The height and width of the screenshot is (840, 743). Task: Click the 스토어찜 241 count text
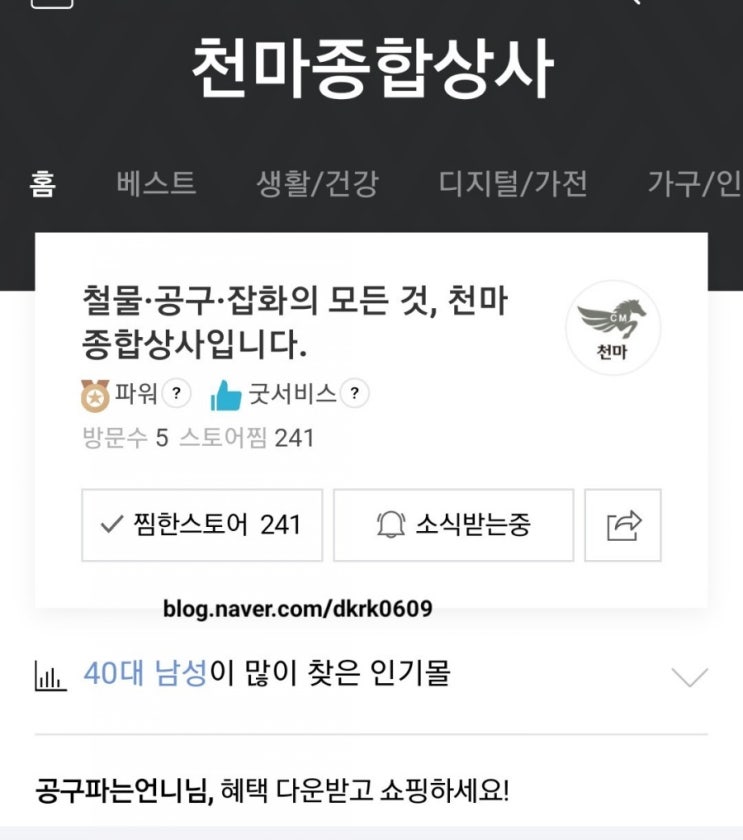pyautogui.click(x=246, y=438)
